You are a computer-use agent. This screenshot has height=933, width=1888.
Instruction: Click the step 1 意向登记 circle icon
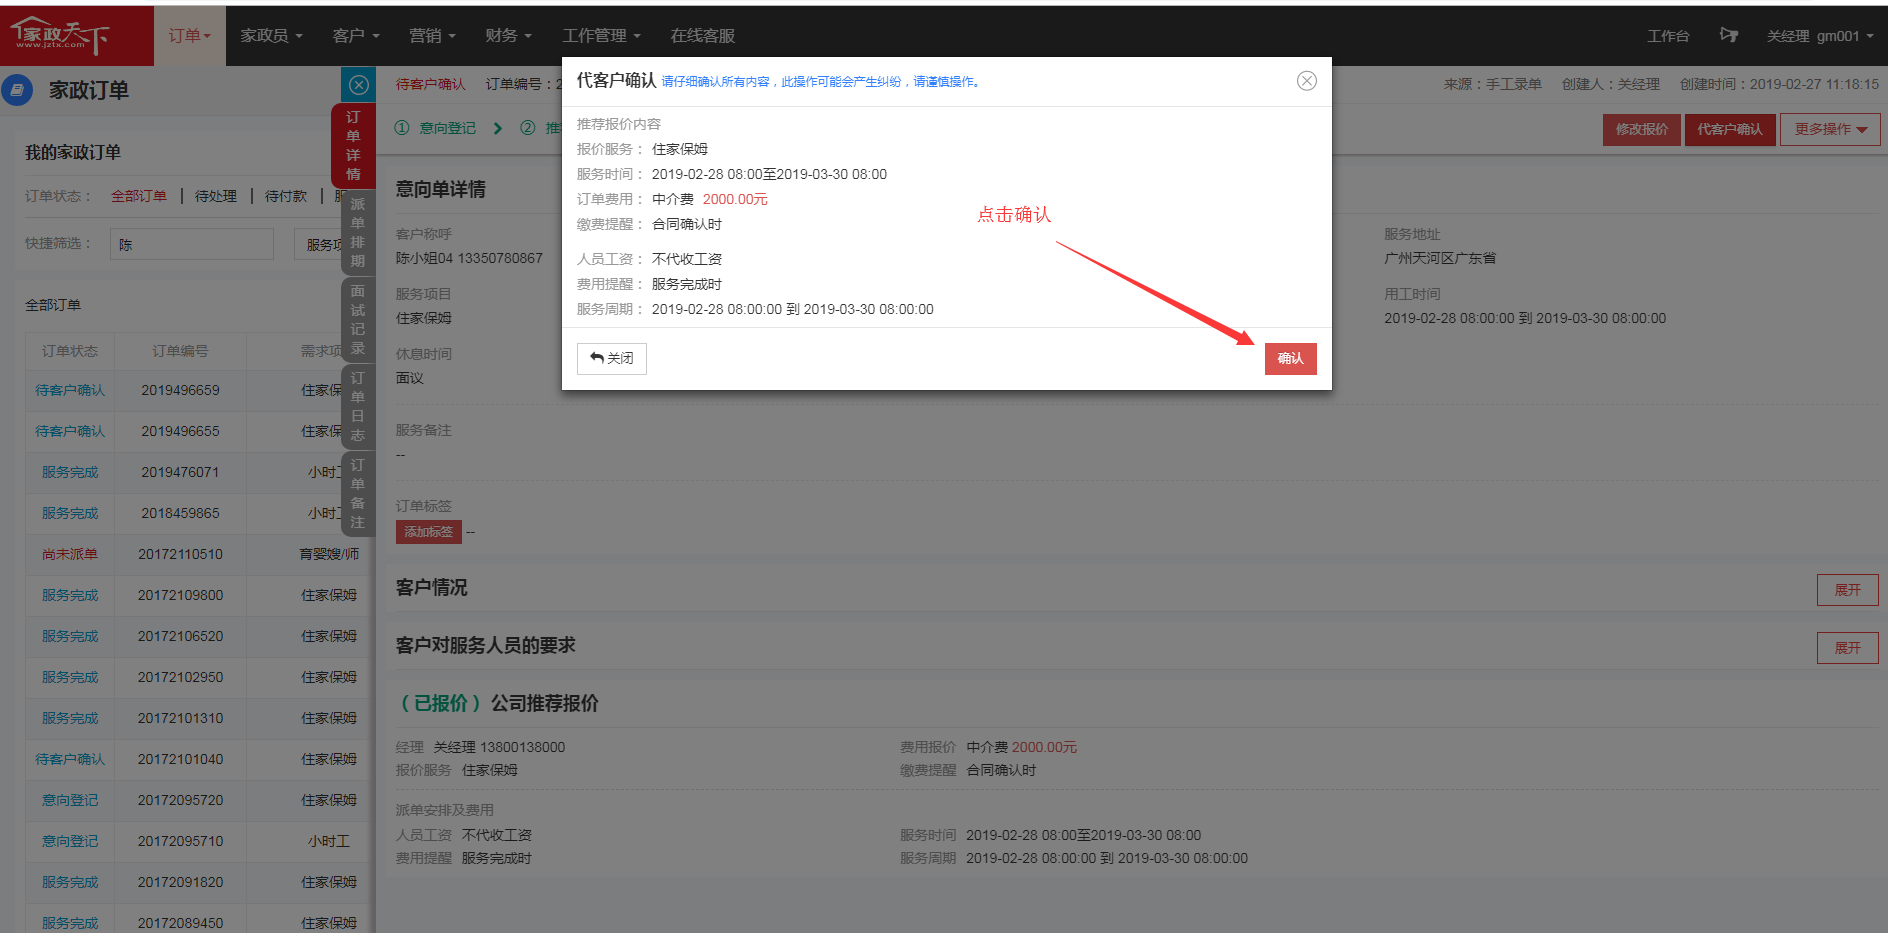(402, 128)
